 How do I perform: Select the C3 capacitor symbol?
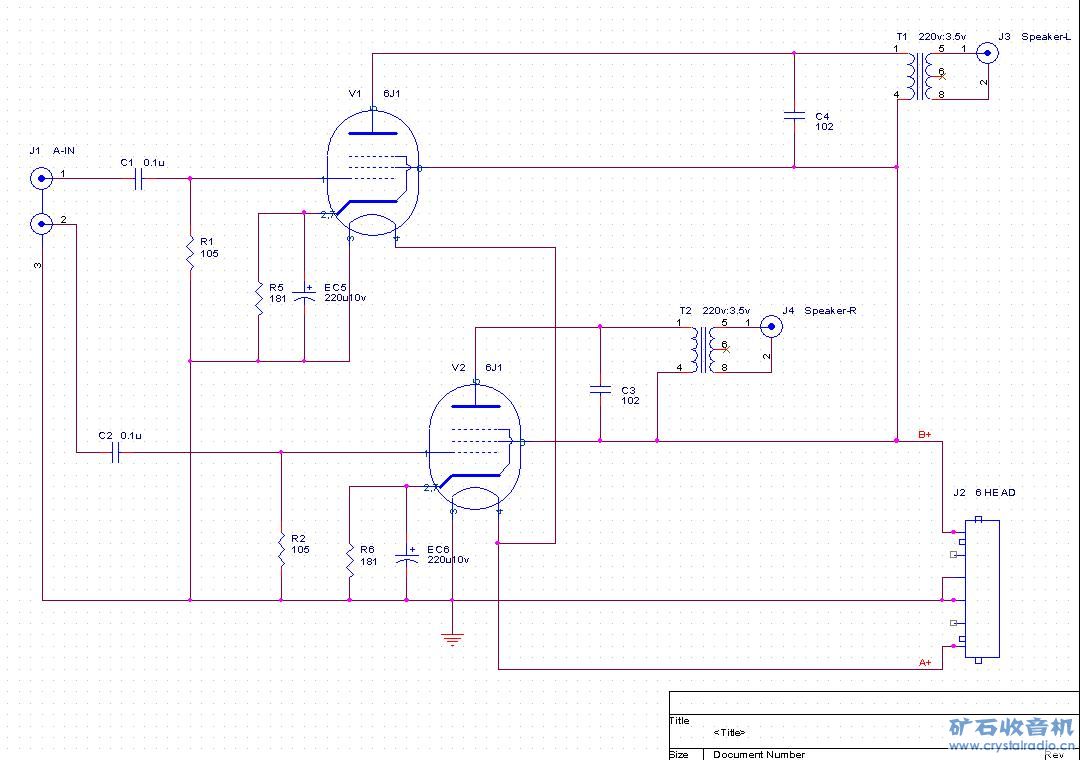pos(600,389)
